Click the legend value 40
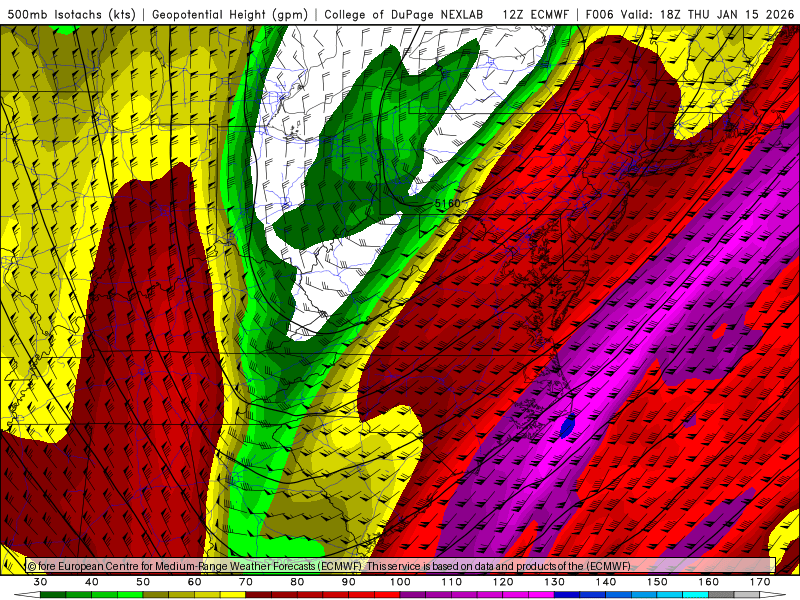This screenshot has height=600, width=800. (x=92, y=582)
